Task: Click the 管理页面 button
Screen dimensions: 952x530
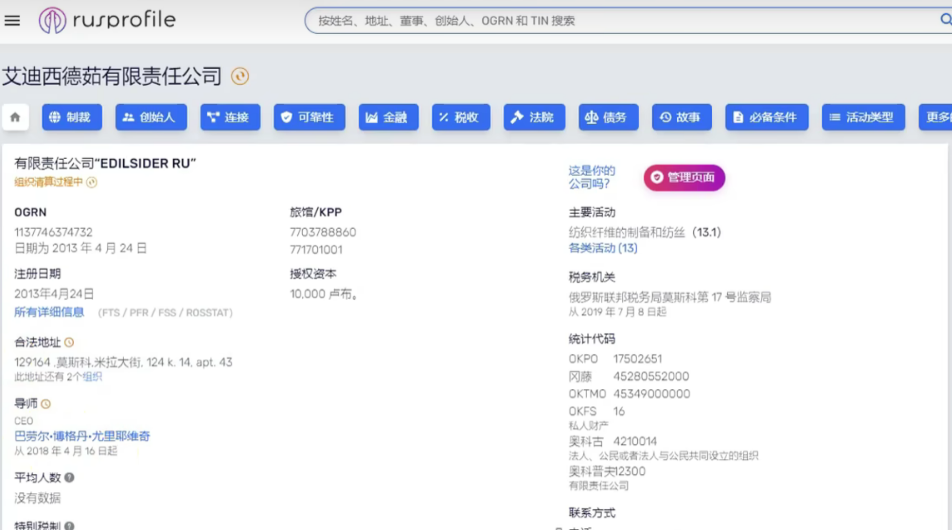Action: pos(684,177)
